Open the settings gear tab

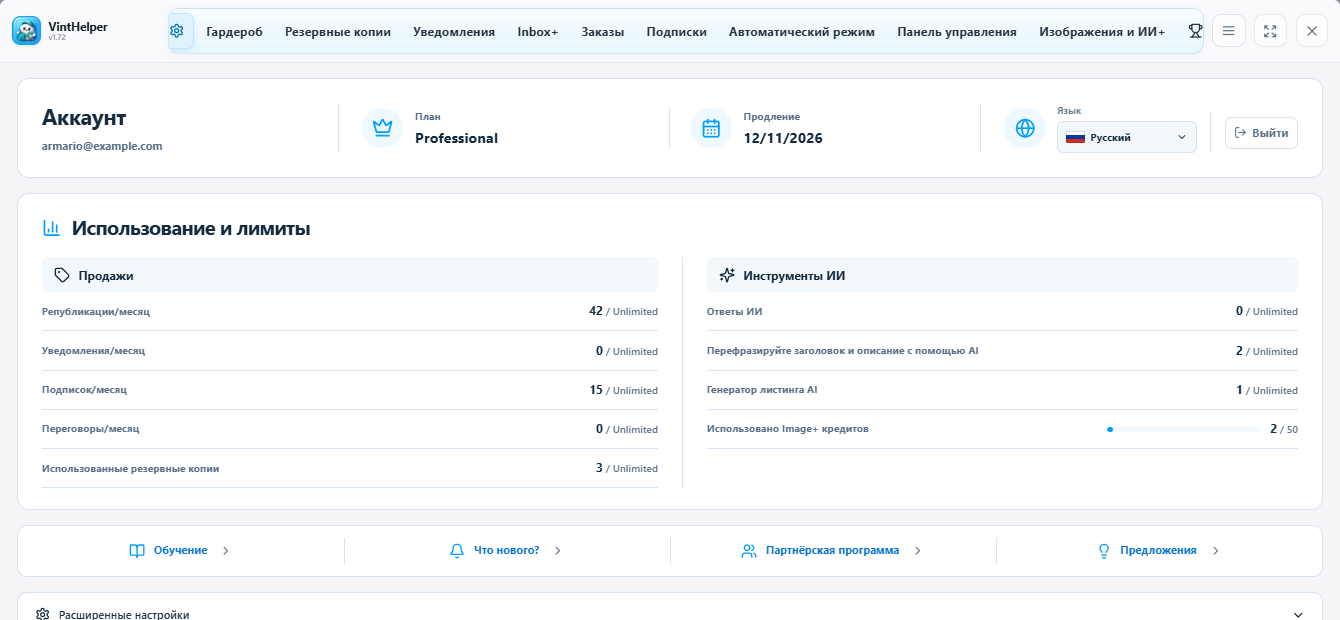(177, 31)
